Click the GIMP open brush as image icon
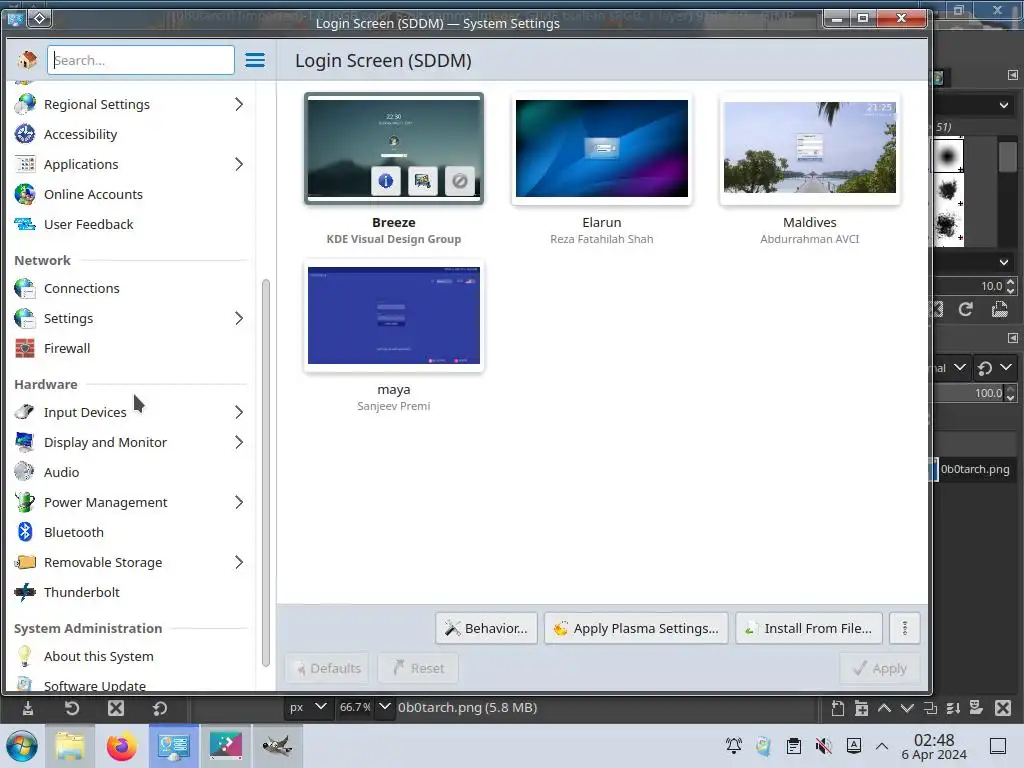 point(1000,310)
